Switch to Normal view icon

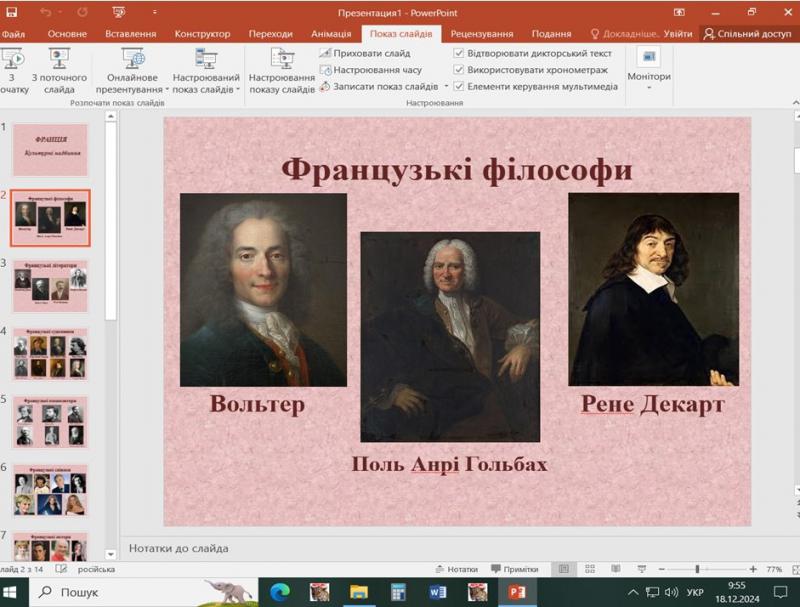click(563, 569)
